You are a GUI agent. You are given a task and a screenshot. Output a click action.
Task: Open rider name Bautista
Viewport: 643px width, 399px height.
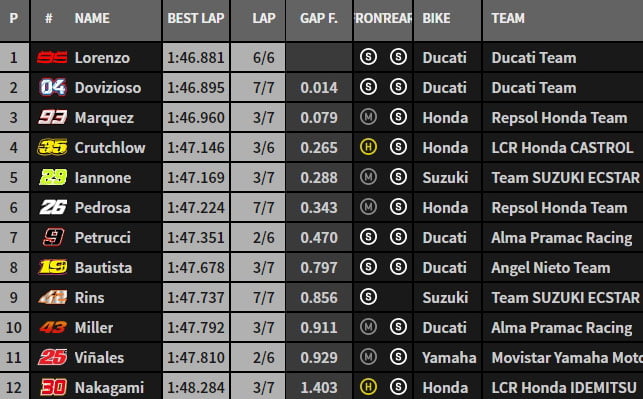(103, 267)
